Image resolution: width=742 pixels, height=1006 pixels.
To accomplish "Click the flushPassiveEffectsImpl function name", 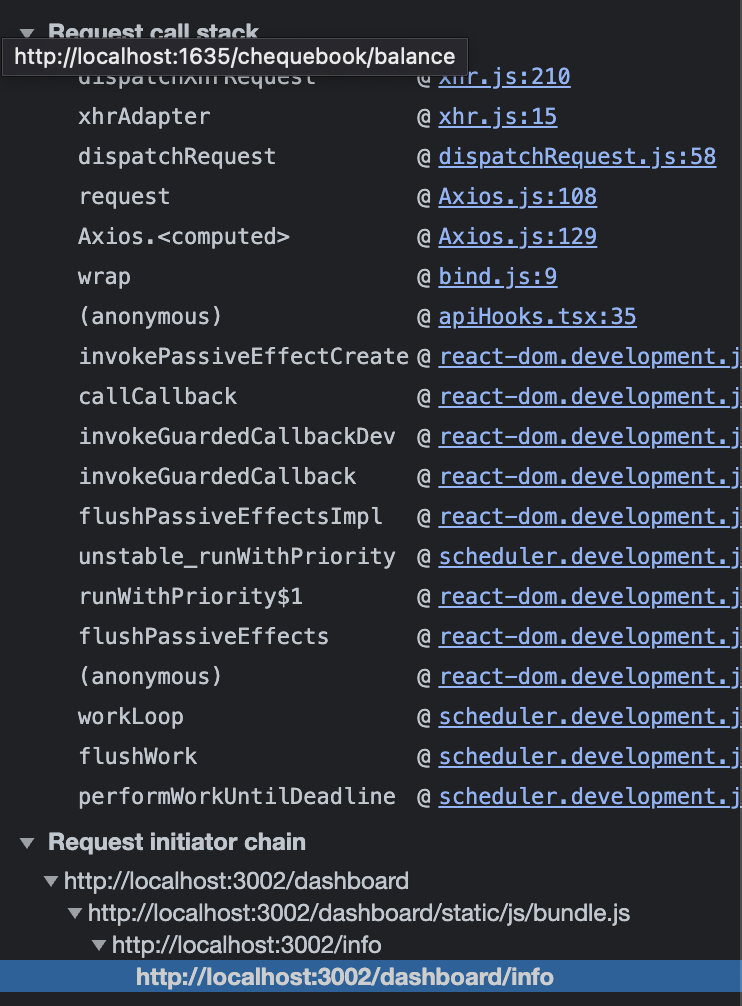I will 230,516.
